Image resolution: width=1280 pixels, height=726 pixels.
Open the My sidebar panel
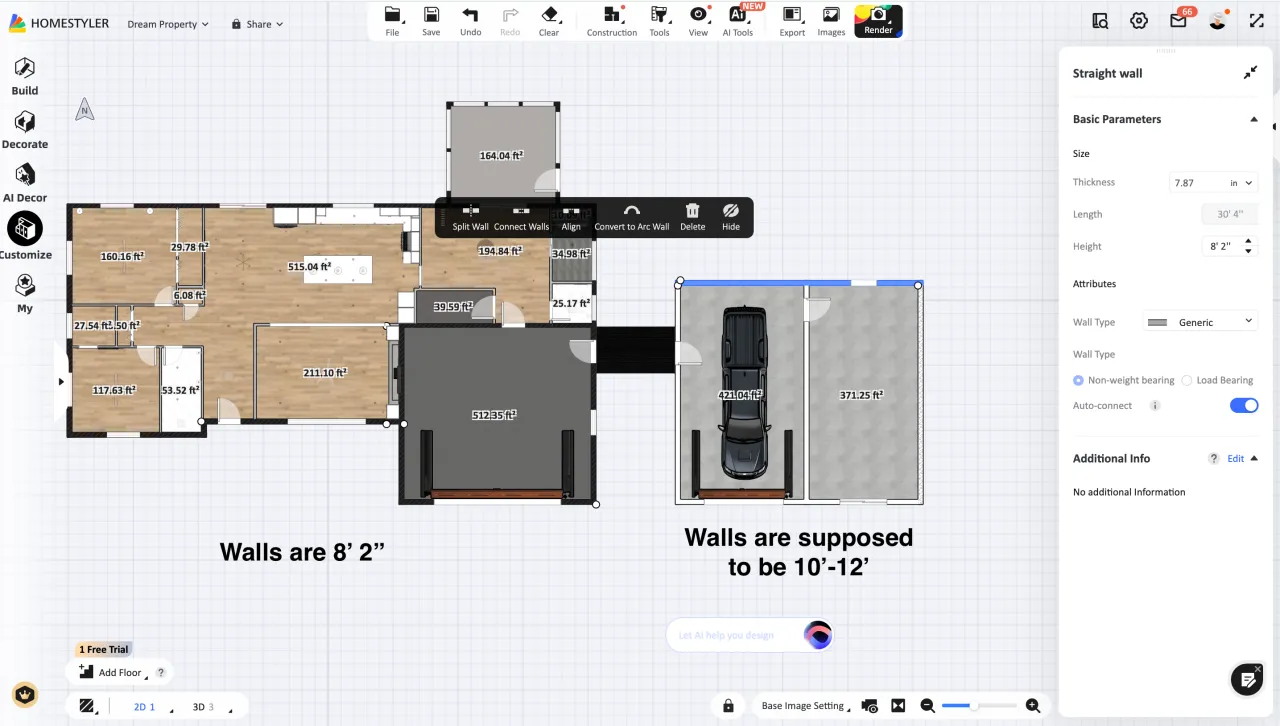(x=25, y=294)
